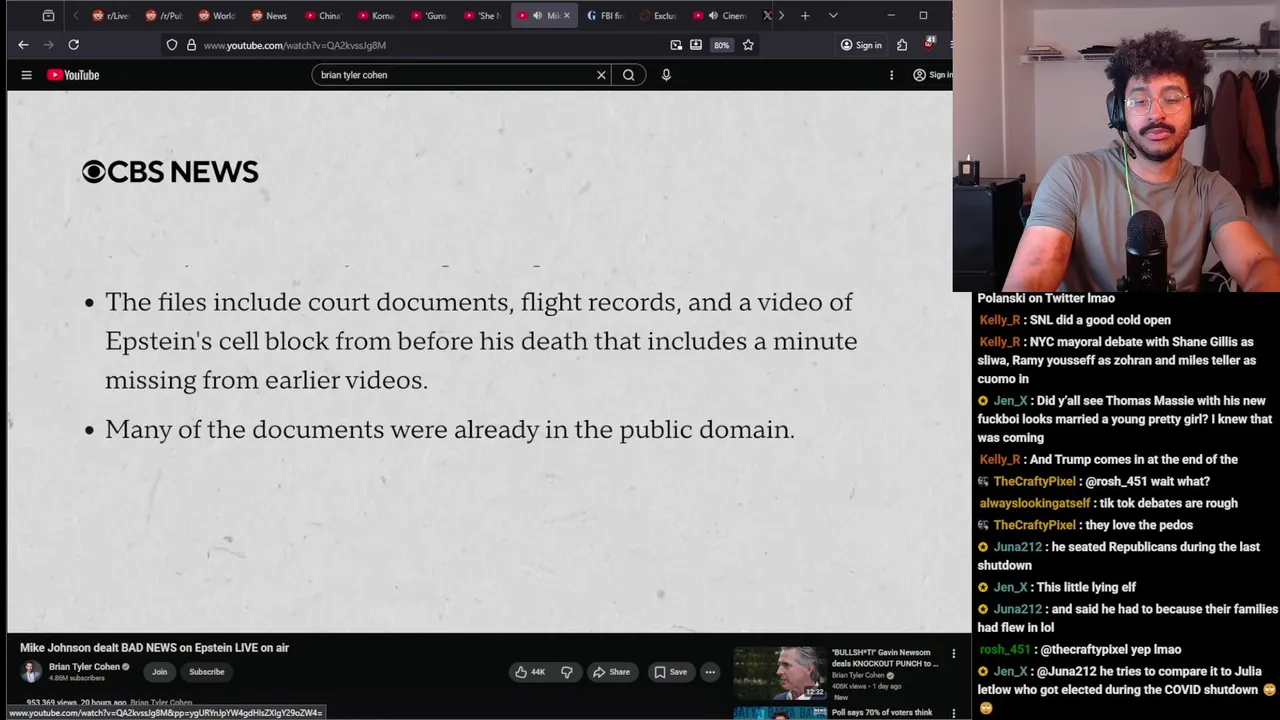The height and width of the screenshot is (720, 1280).
Task: Switch to the FBI fin tab
Action: 605,16
